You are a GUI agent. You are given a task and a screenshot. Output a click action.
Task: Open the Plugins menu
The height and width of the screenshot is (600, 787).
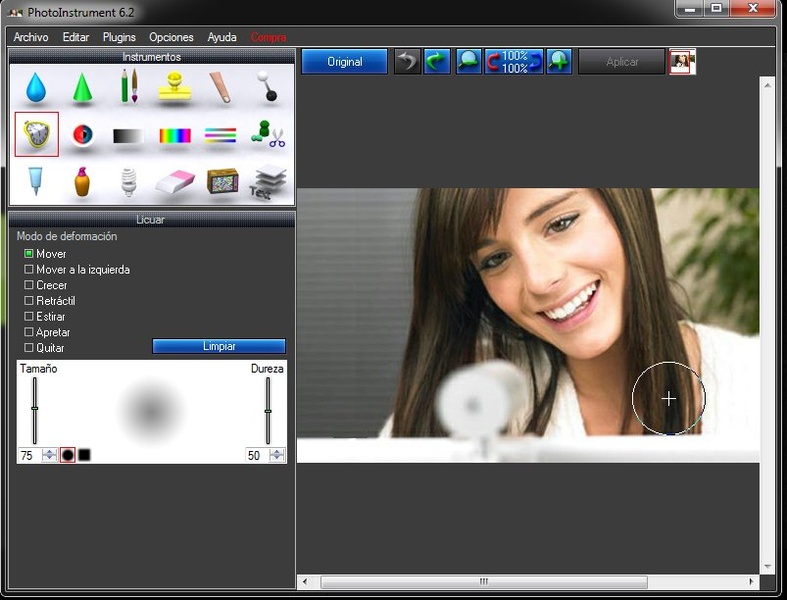point(119,37)
